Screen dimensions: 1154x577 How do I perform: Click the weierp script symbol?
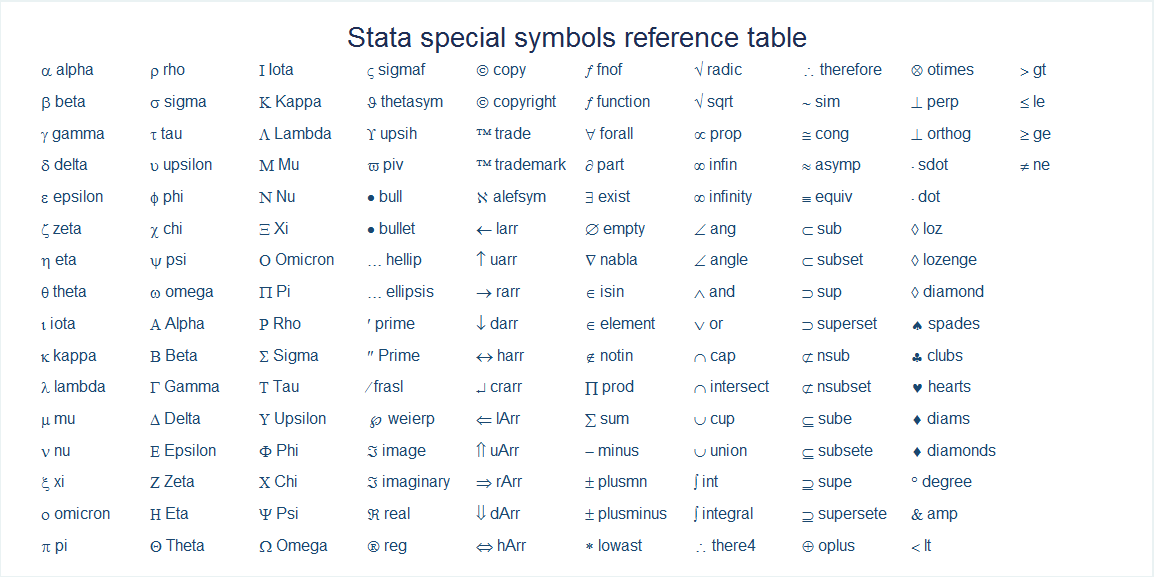374,421
